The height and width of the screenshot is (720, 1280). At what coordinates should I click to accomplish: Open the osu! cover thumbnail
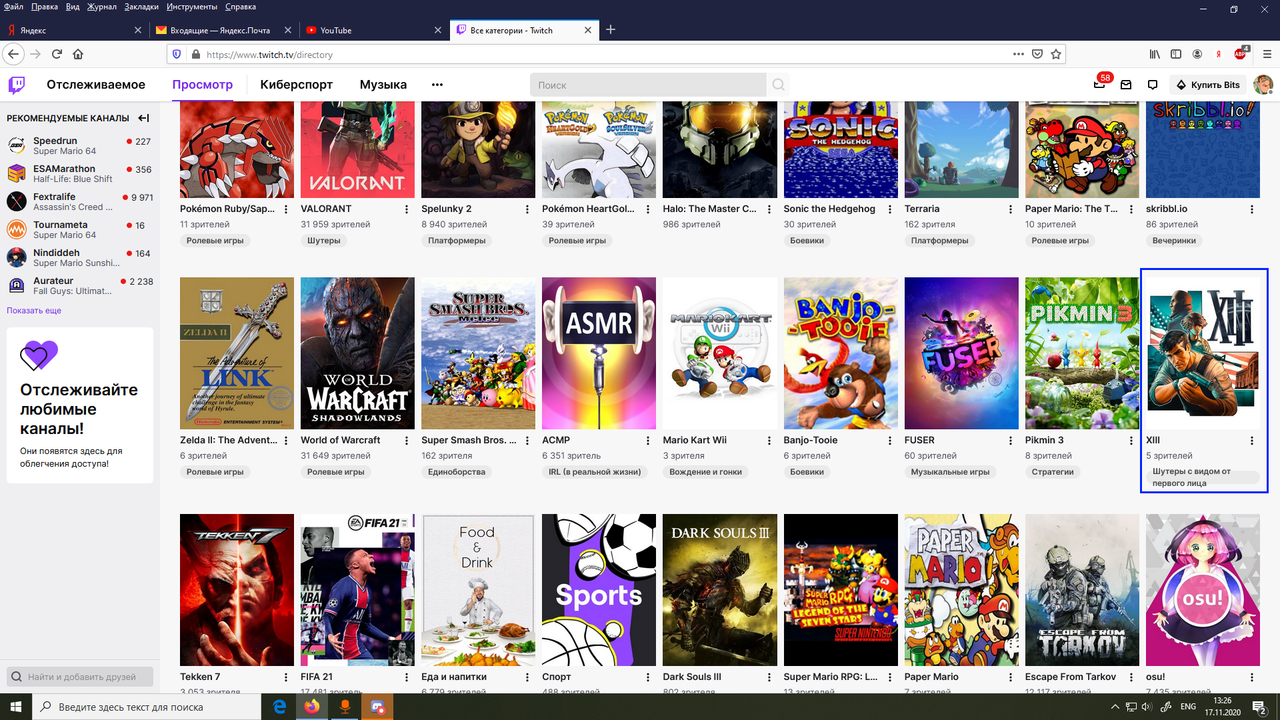pos(1203,590)
